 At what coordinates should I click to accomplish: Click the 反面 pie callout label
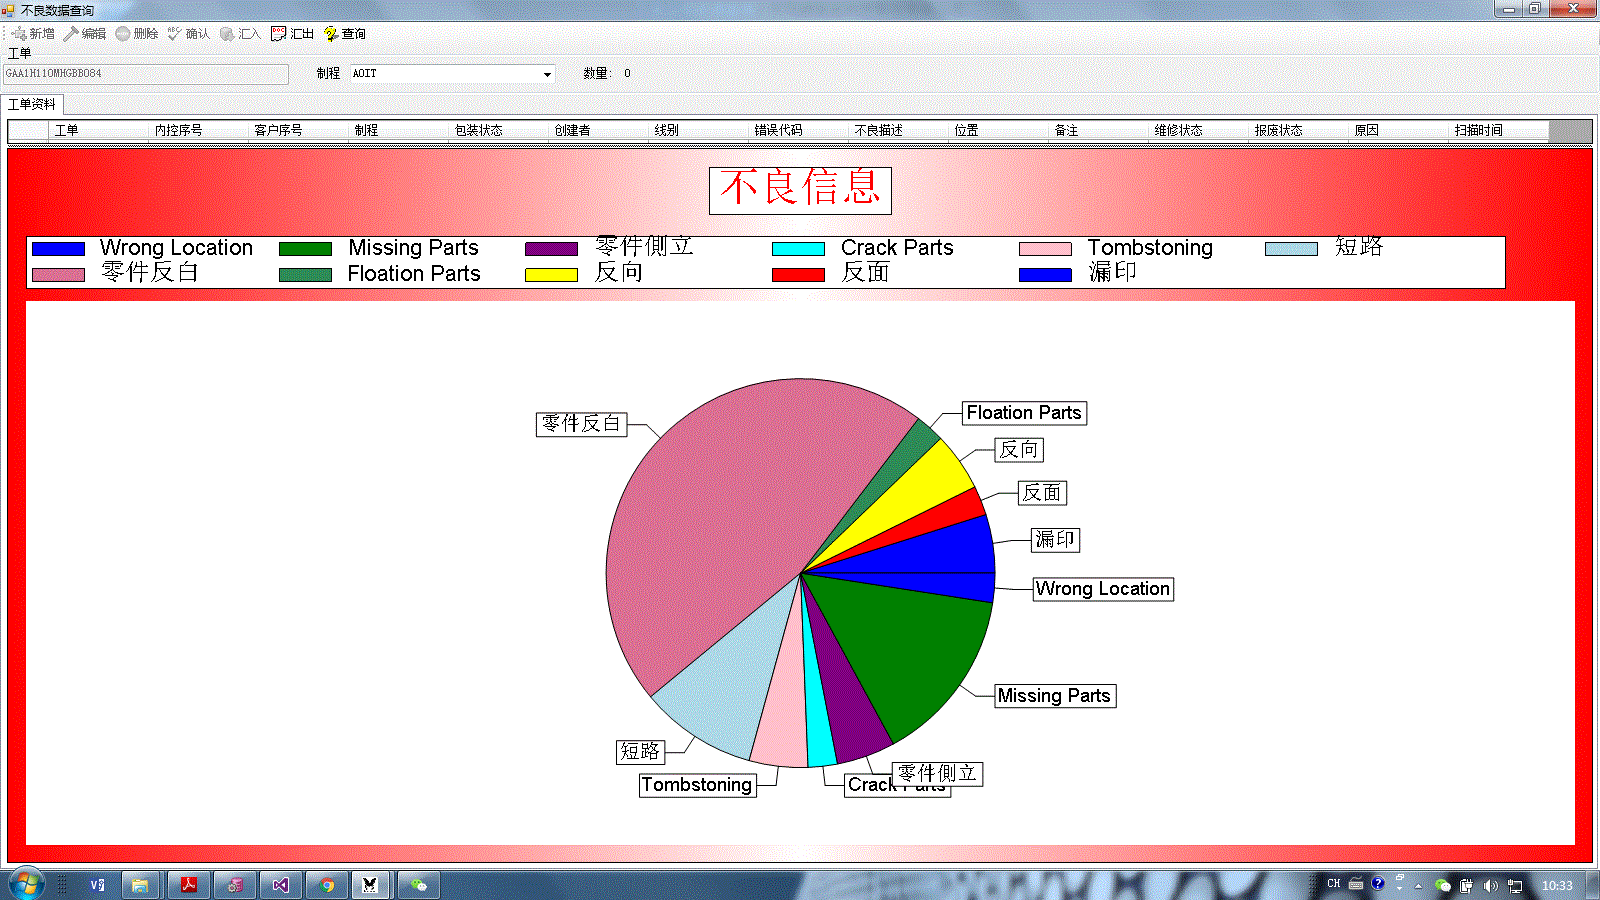(1042, 493)
